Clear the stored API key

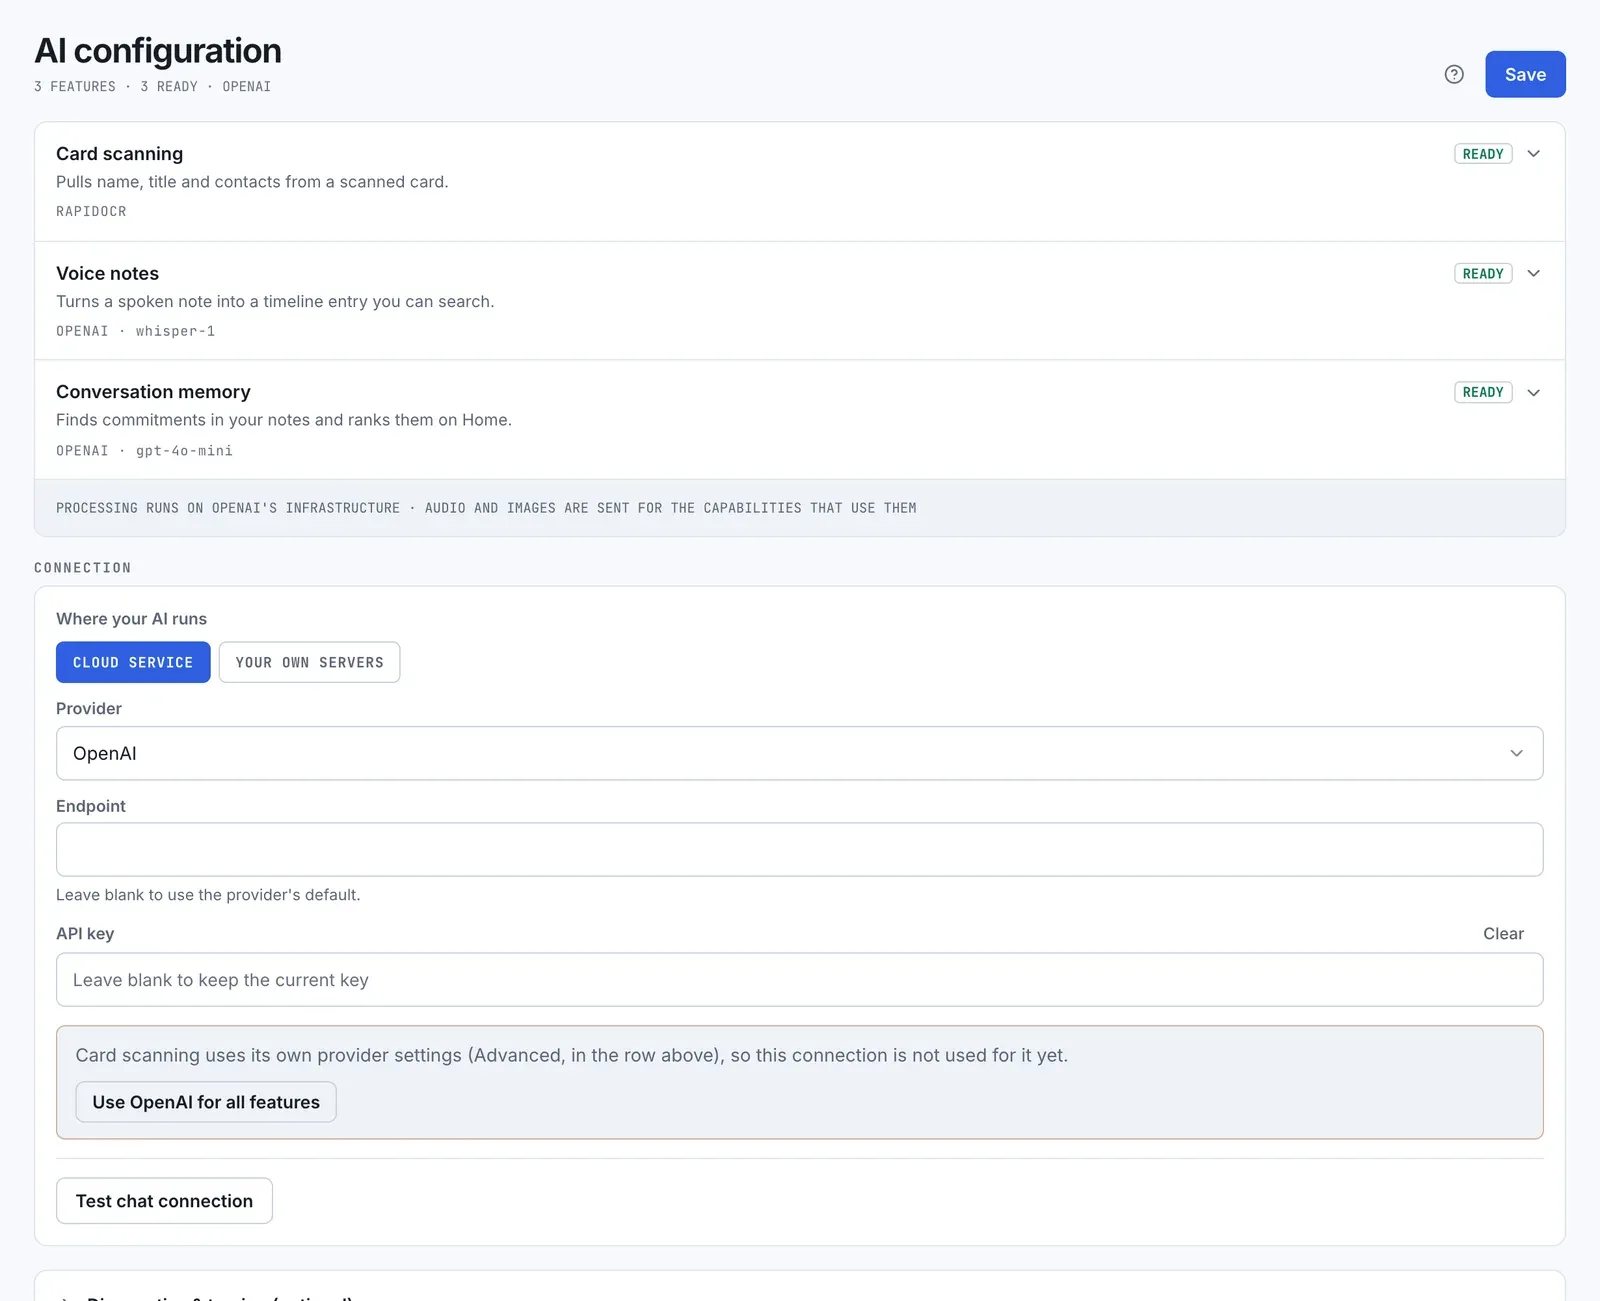1503,933
